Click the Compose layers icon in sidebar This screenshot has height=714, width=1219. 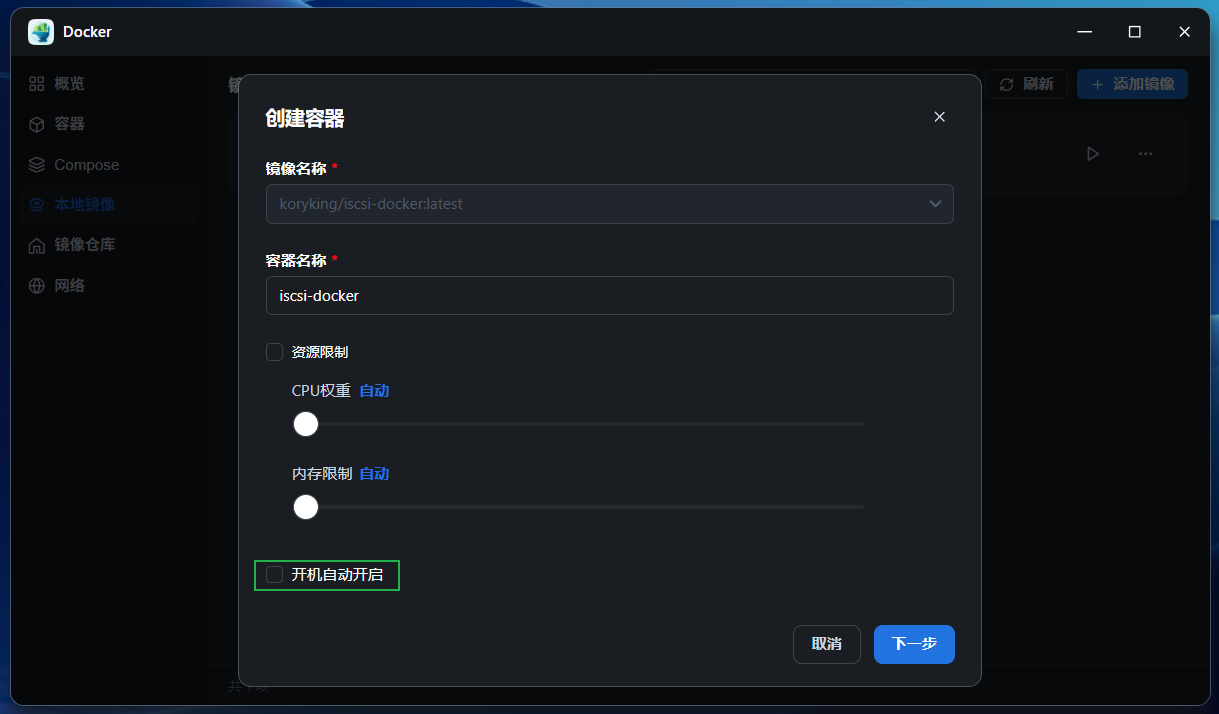tap(37, 165)
